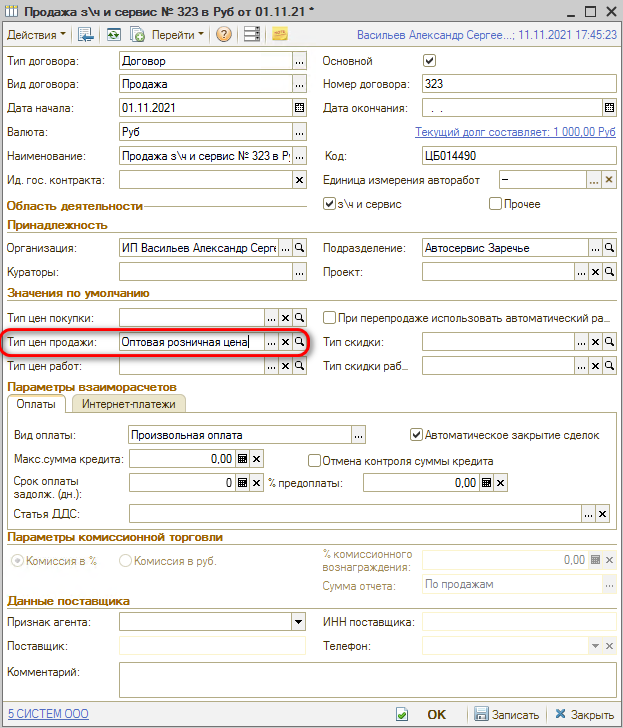The width and height of the screenshot is (623, 728).
Task: Open the Перейти dropdown menu
Action: (178, 34)
